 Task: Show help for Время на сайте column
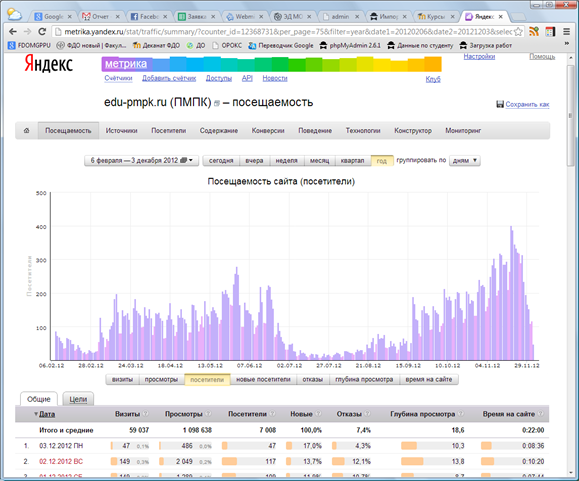[x=541, y=414]
